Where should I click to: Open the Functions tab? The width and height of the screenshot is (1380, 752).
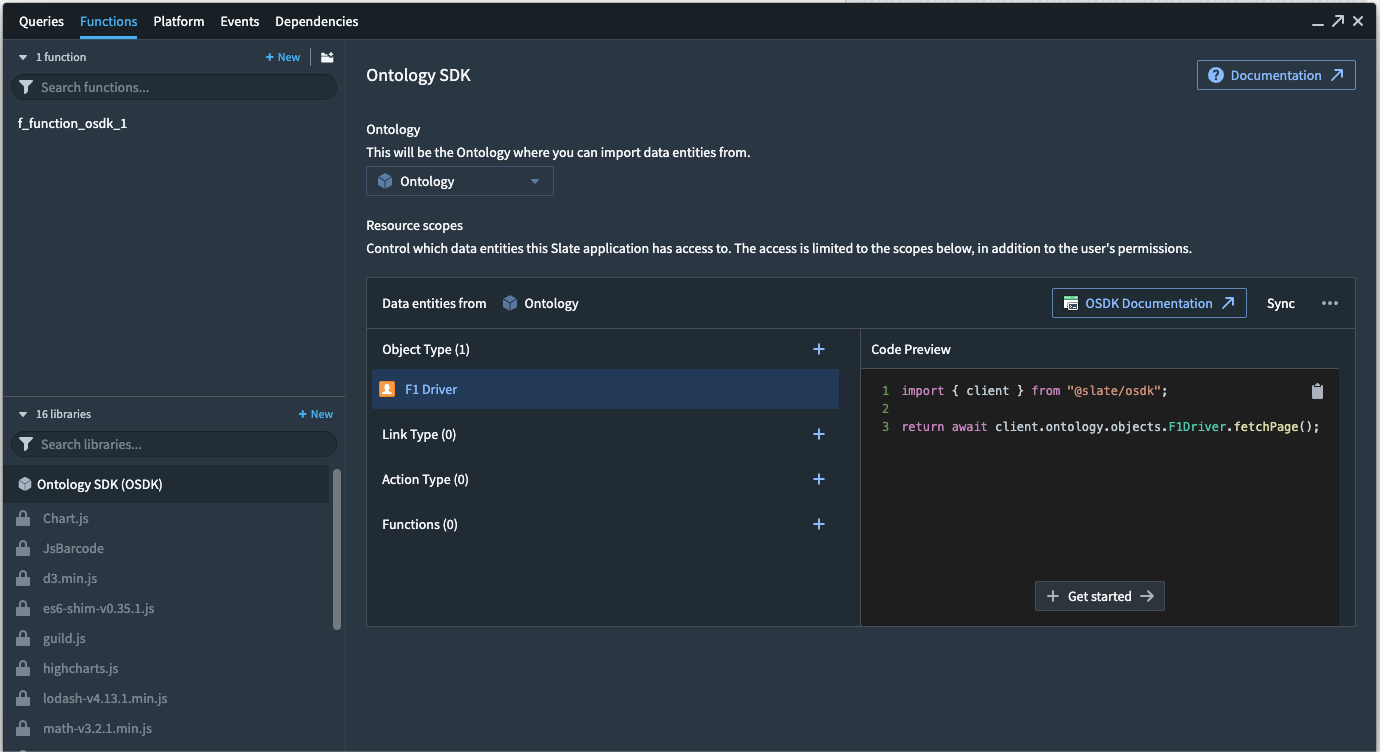tap(109, 21)
